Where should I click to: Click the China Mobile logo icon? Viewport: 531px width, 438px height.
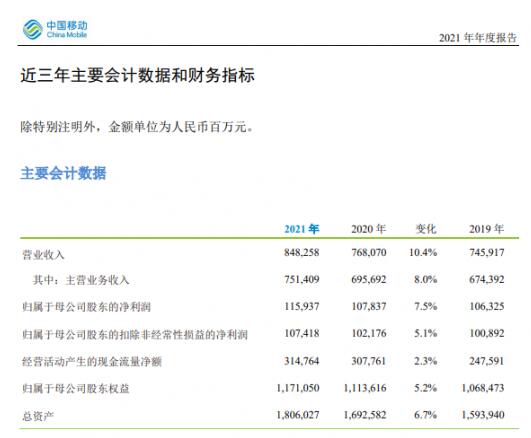[33, 29]
